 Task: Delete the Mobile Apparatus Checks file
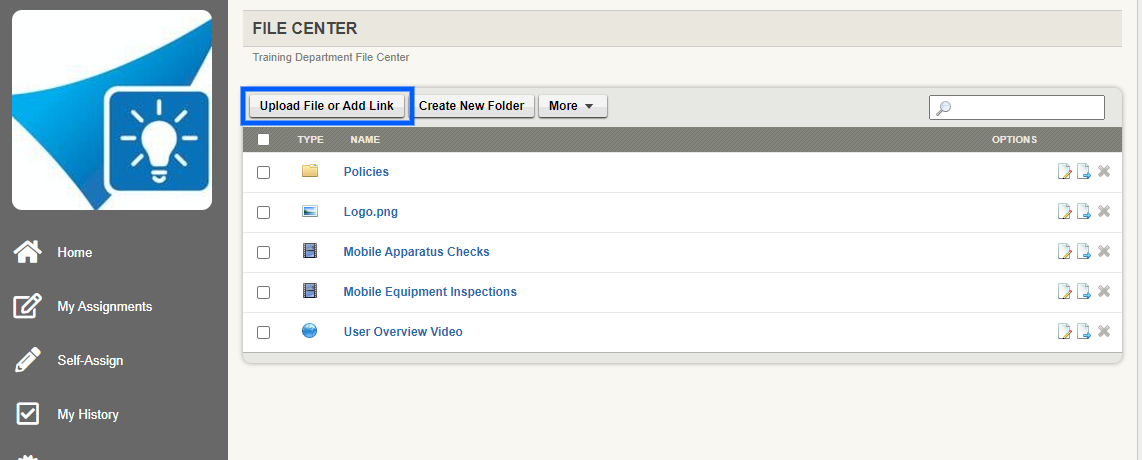(1104, 251)
